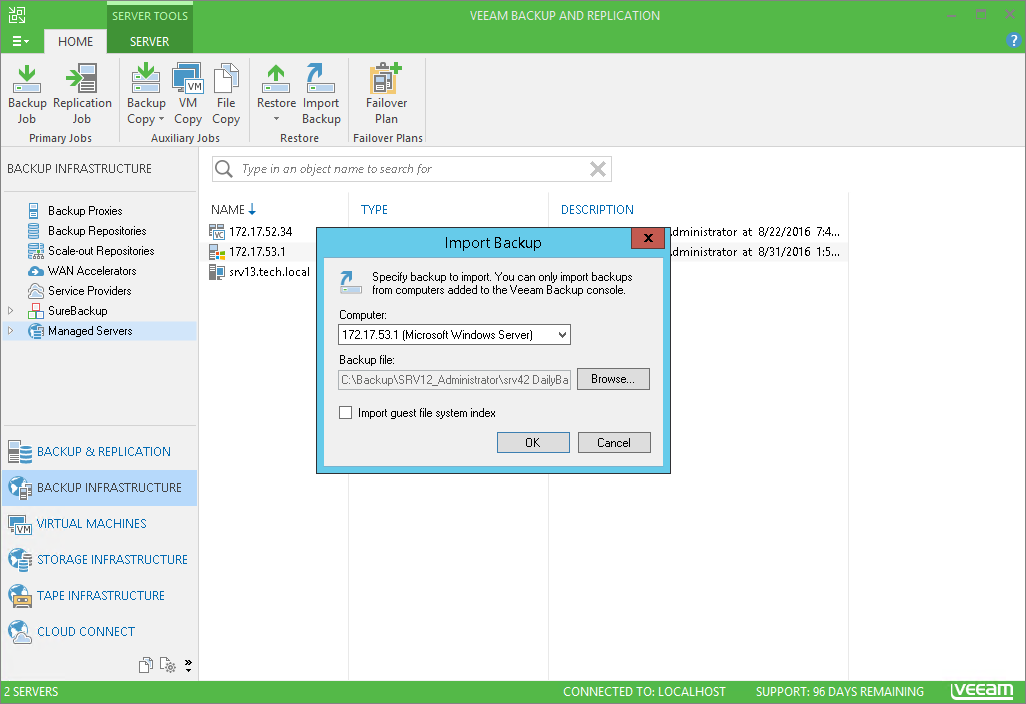Open the Virtual Machines view

coord(99,523)
